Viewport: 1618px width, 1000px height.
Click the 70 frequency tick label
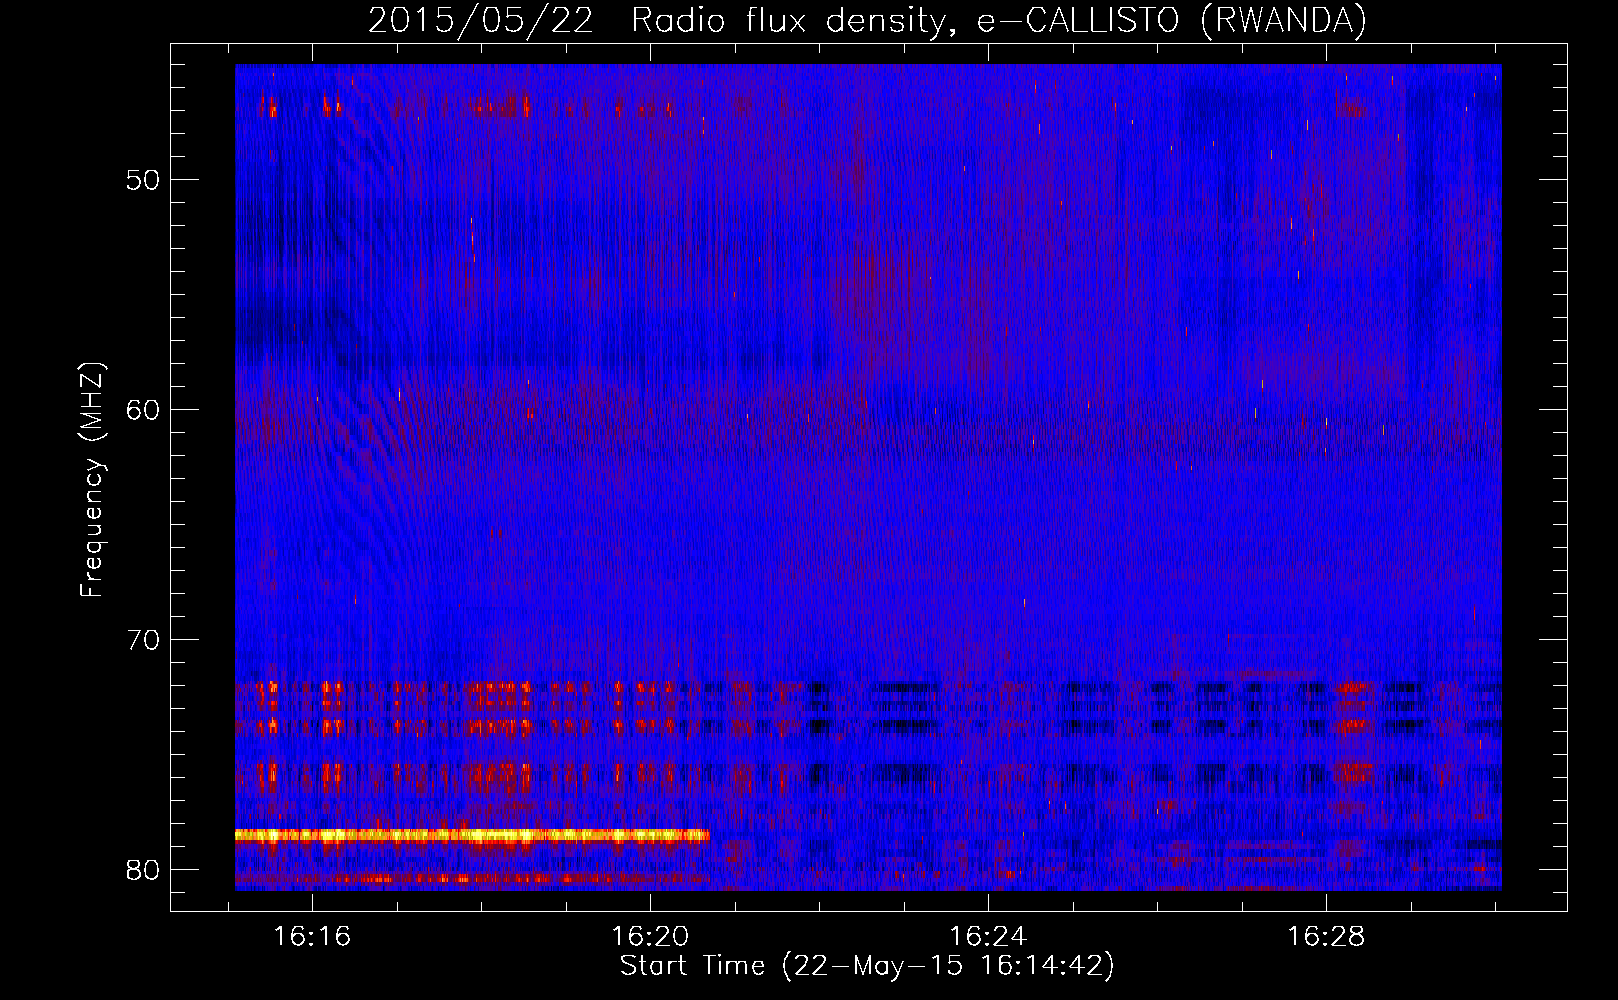144,640
